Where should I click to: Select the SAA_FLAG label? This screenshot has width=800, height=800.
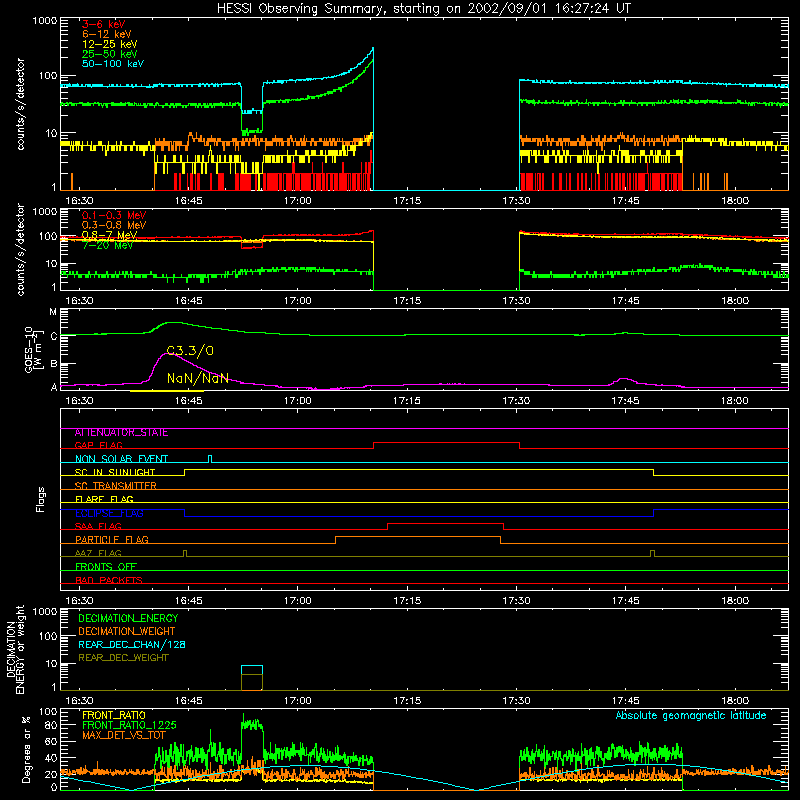(98, 526)
